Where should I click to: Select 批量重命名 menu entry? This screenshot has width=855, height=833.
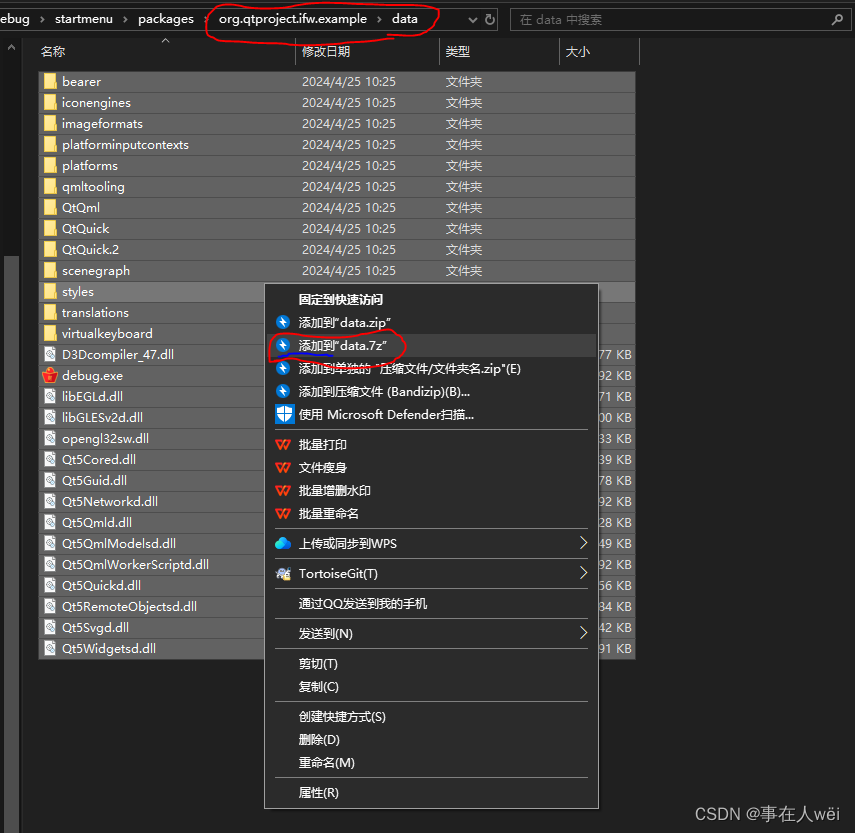431,514
